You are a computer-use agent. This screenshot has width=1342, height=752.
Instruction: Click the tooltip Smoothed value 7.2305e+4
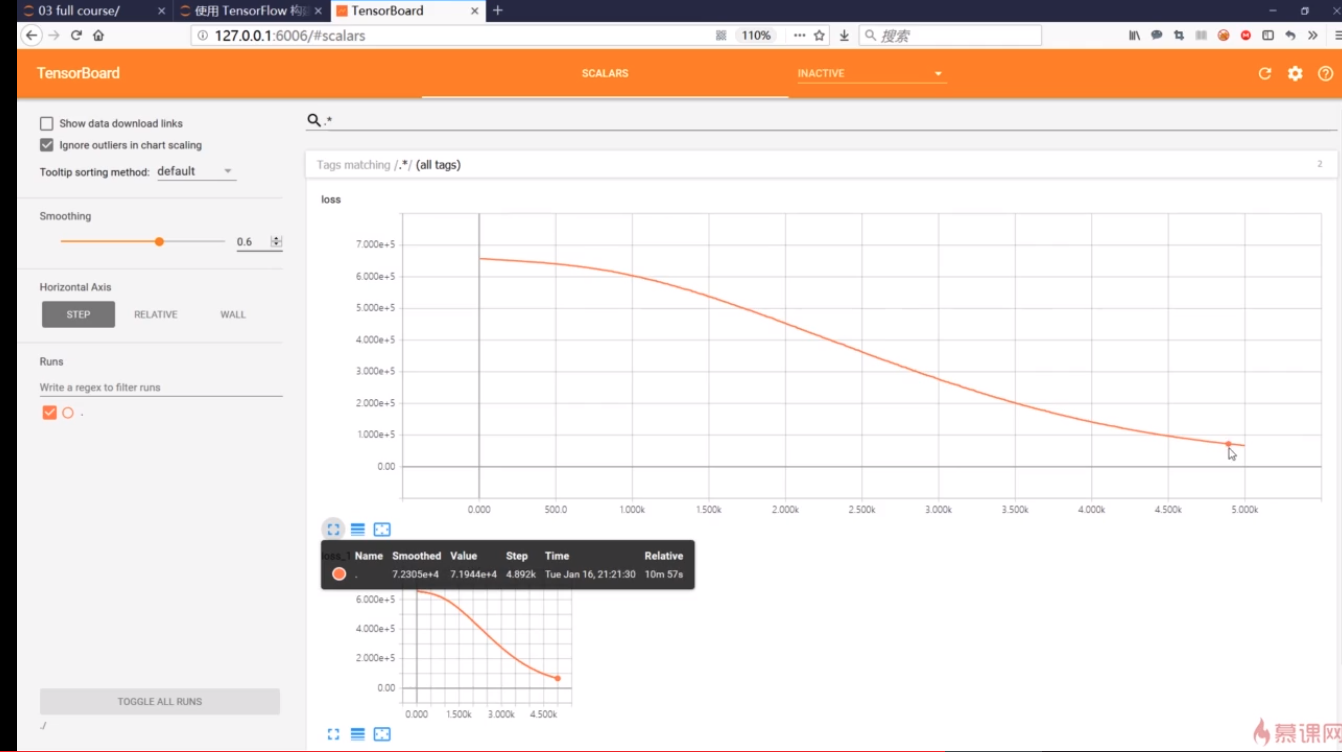tap(416, 574)
